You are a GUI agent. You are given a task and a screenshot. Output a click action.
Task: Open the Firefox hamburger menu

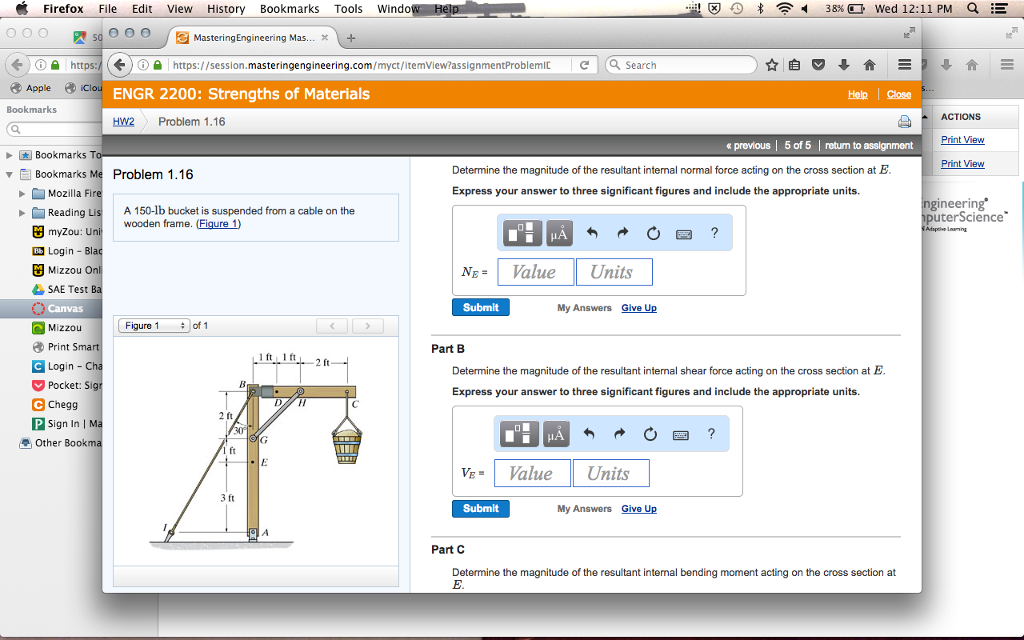click(x=904, y=65)
